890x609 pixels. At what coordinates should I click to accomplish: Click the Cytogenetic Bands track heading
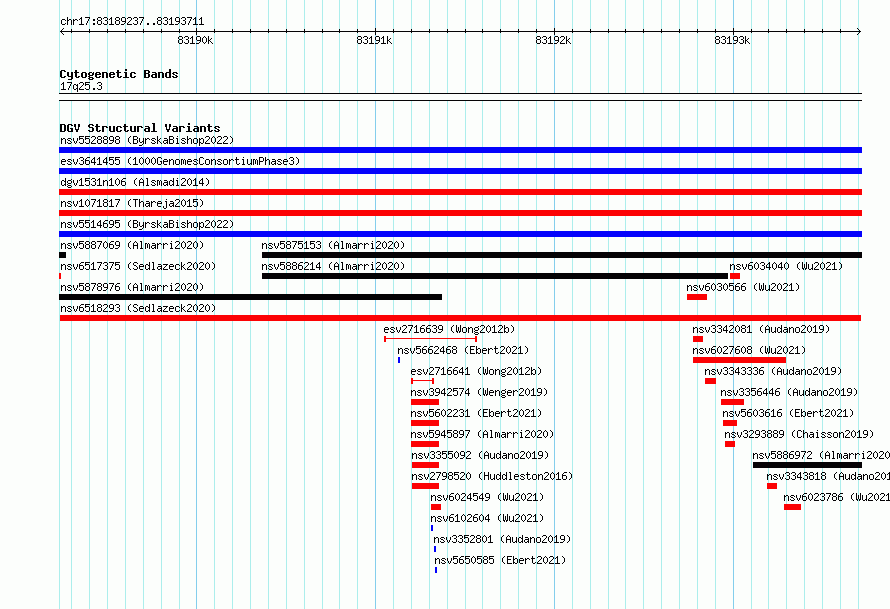(119, 74)
